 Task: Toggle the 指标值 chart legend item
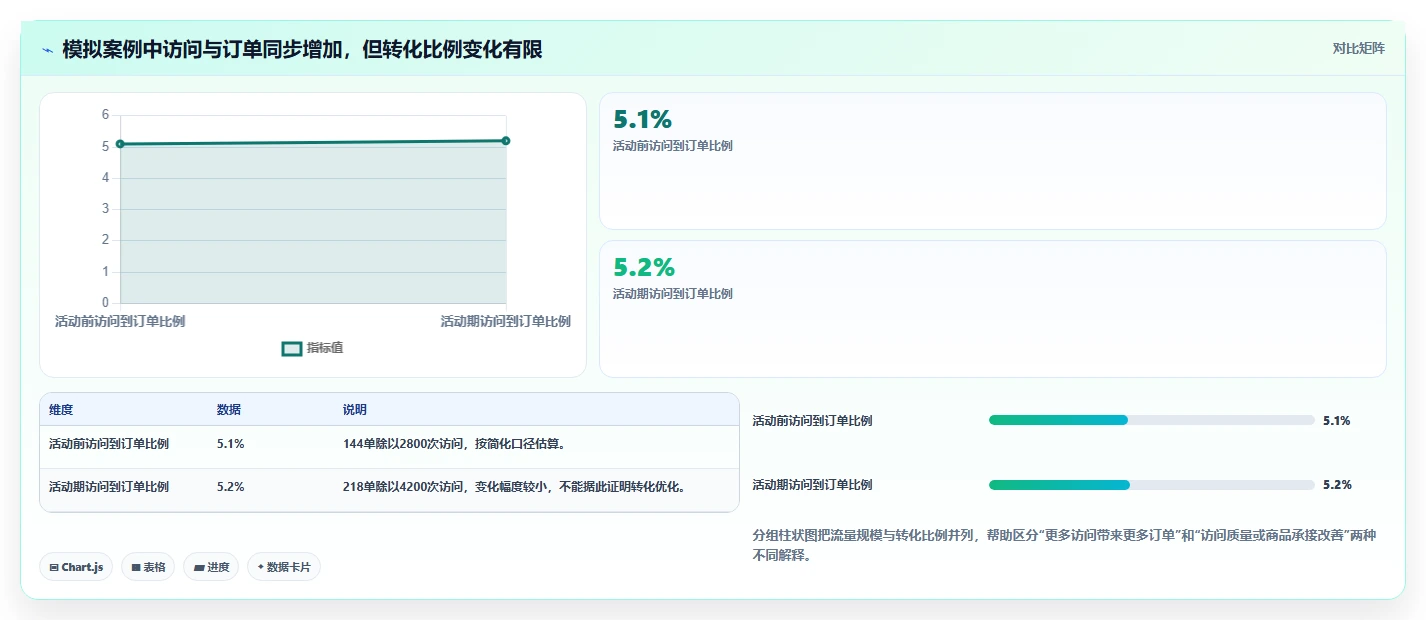[x=313, y=348]
